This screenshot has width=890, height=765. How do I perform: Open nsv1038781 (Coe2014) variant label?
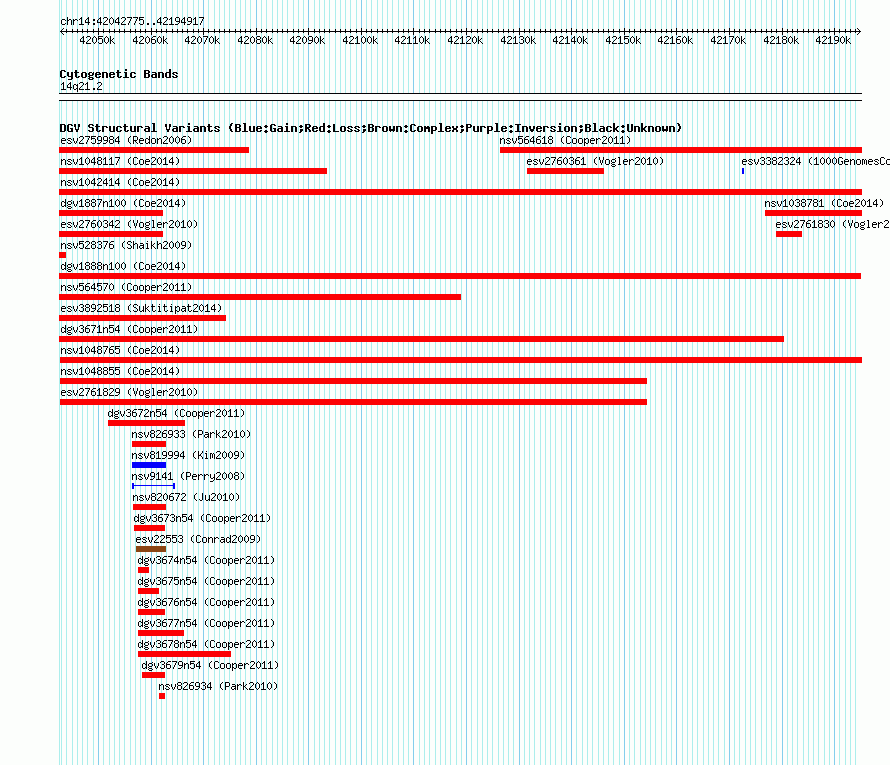pos(824,203)
